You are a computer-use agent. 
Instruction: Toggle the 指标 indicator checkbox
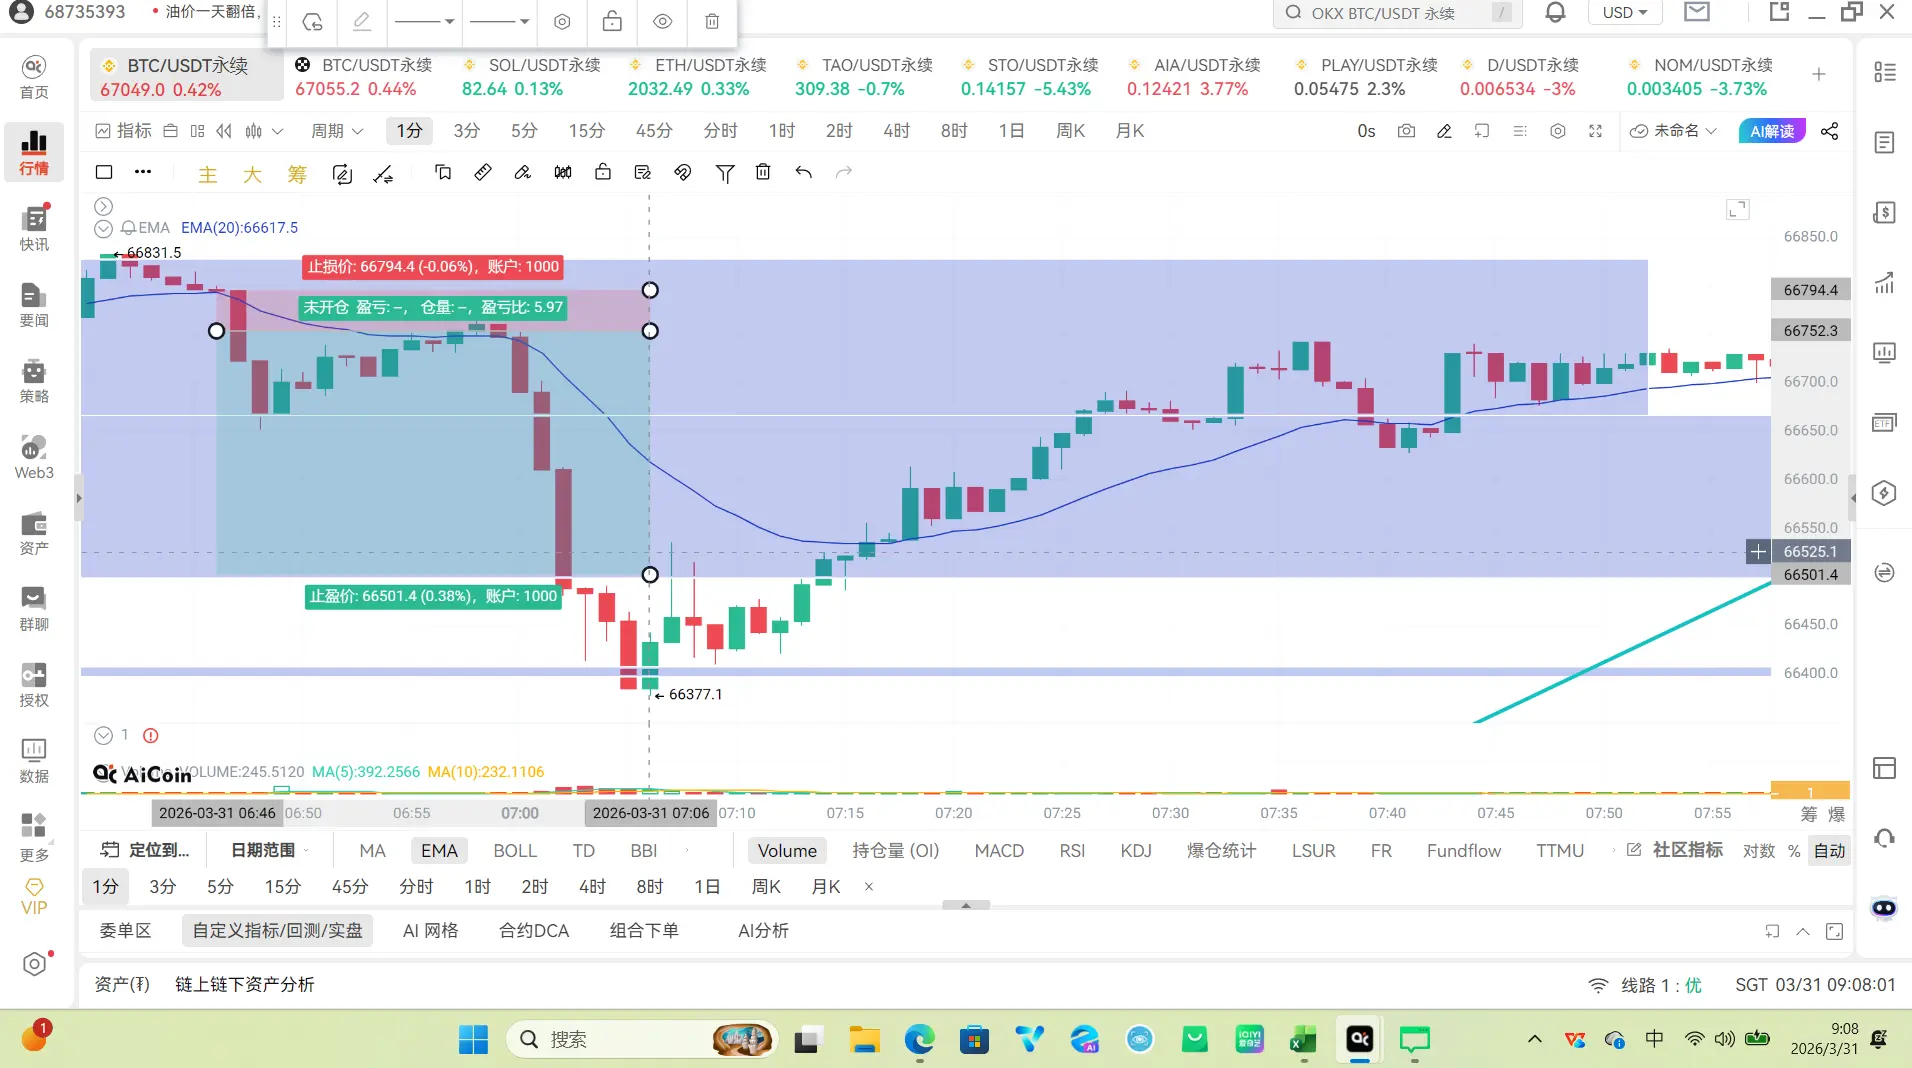pyautogui.click(x=123, y=131)
